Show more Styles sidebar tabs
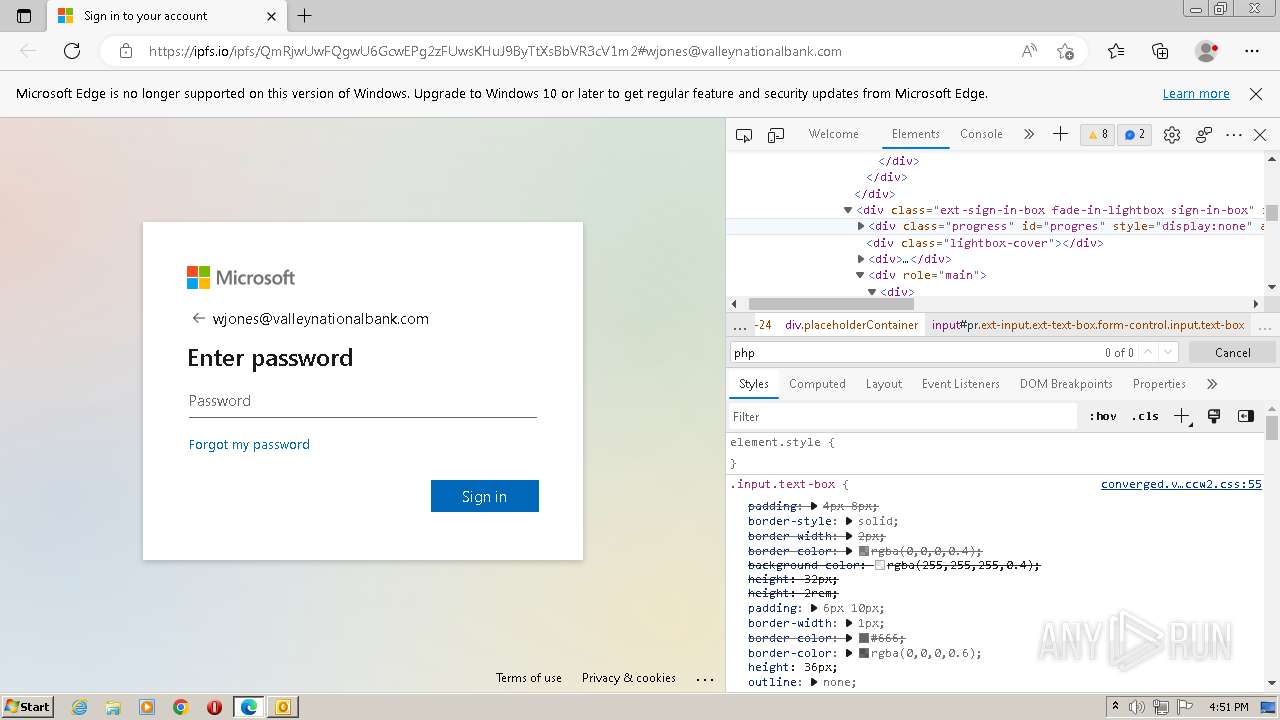The height and width of the screenshot is (720, 1280). pos(1212,384)
